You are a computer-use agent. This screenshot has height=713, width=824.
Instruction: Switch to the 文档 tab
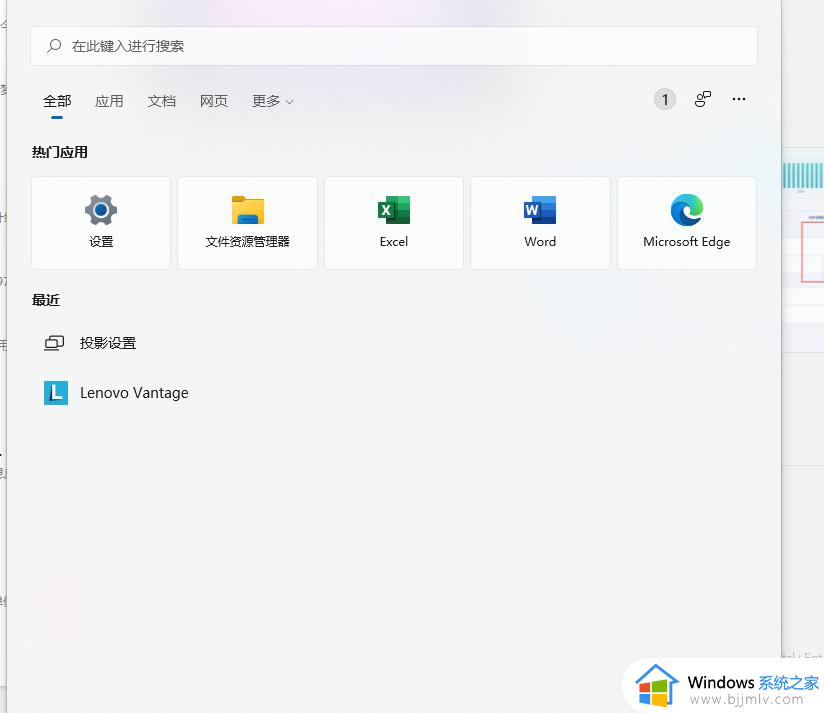pos(161,101)
